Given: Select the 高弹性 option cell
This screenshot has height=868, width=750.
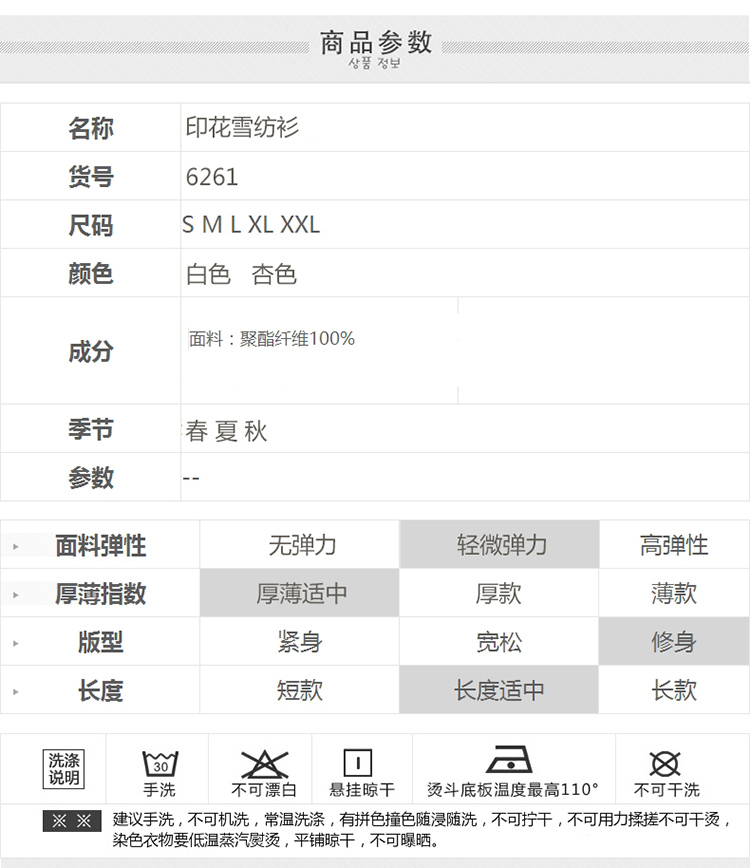Looking at the screenshot, I should tap(674, 545).
